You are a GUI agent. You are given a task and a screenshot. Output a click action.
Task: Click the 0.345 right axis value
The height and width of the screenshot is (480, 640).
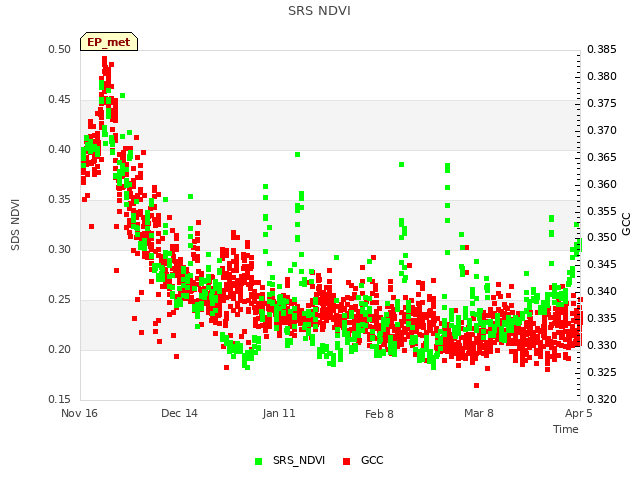(x=602, y=264)
